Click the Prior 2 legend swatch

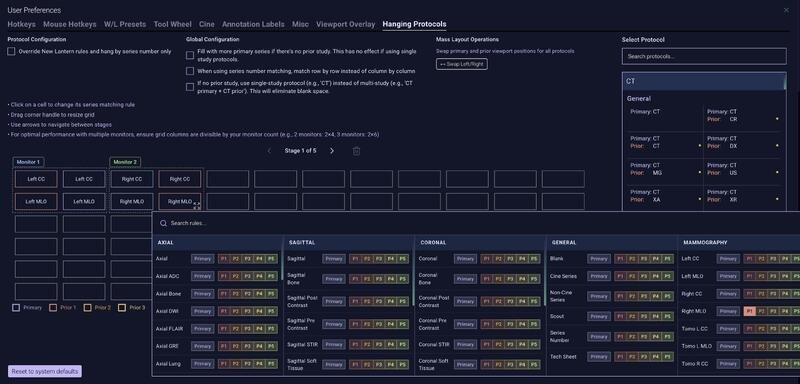(87, 308)
